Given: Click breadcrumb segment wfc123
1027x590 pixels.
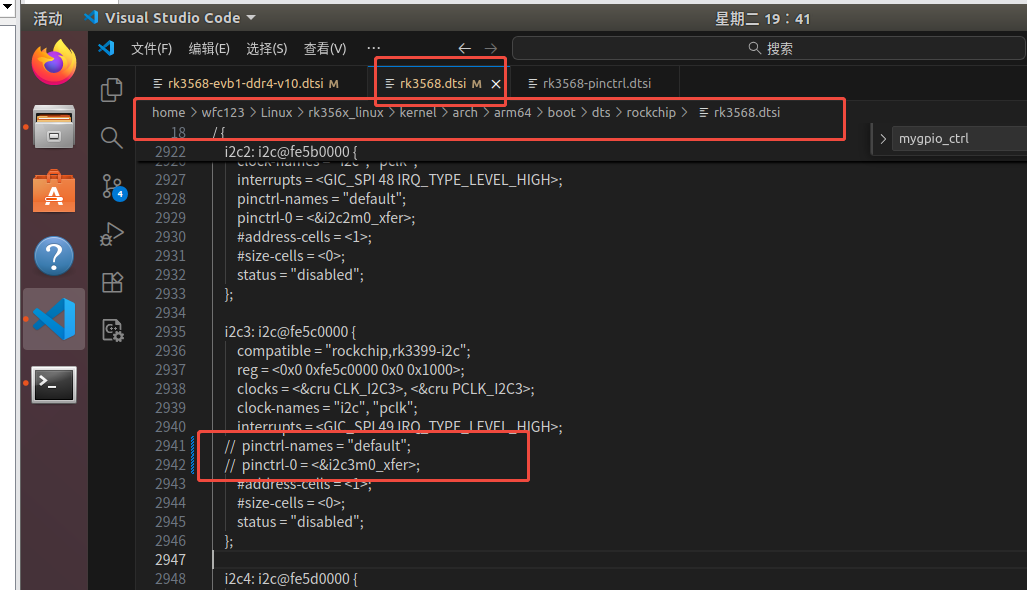Looking at the screenshot, I should tap(223, 113).
